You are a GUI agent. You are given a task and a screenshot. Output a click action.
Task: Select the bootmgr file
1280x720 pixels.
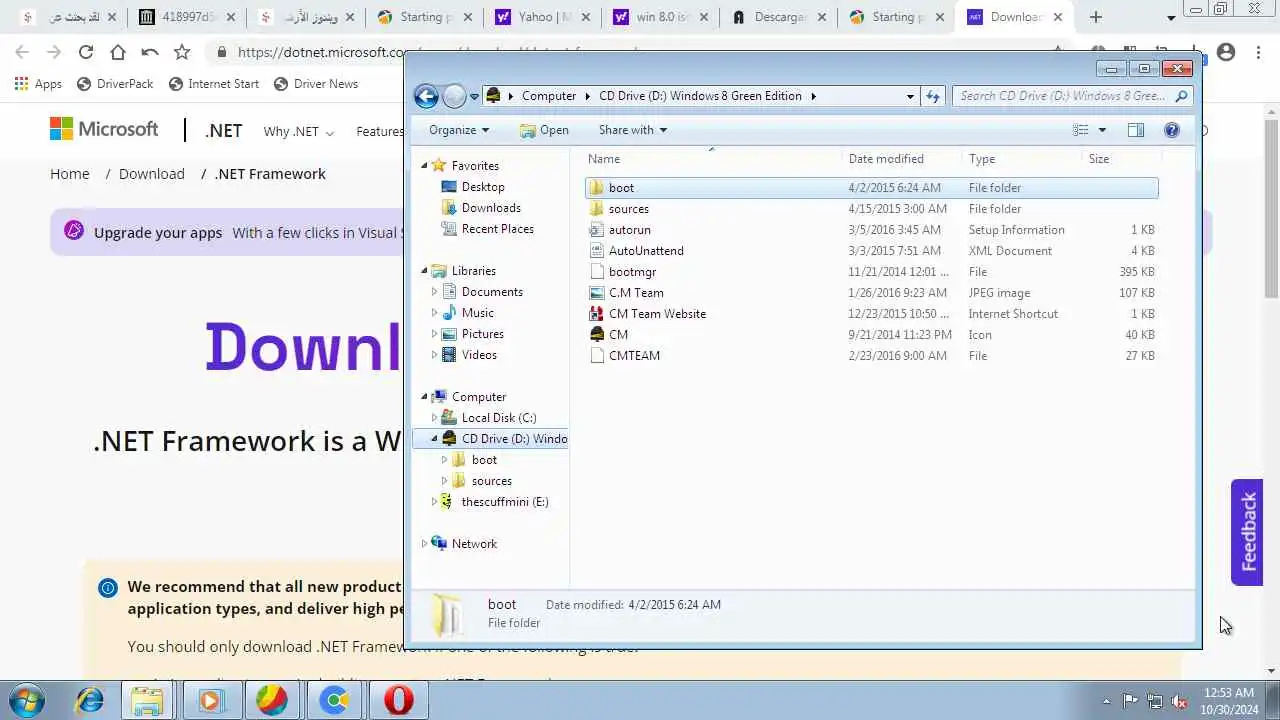point(632,272)
